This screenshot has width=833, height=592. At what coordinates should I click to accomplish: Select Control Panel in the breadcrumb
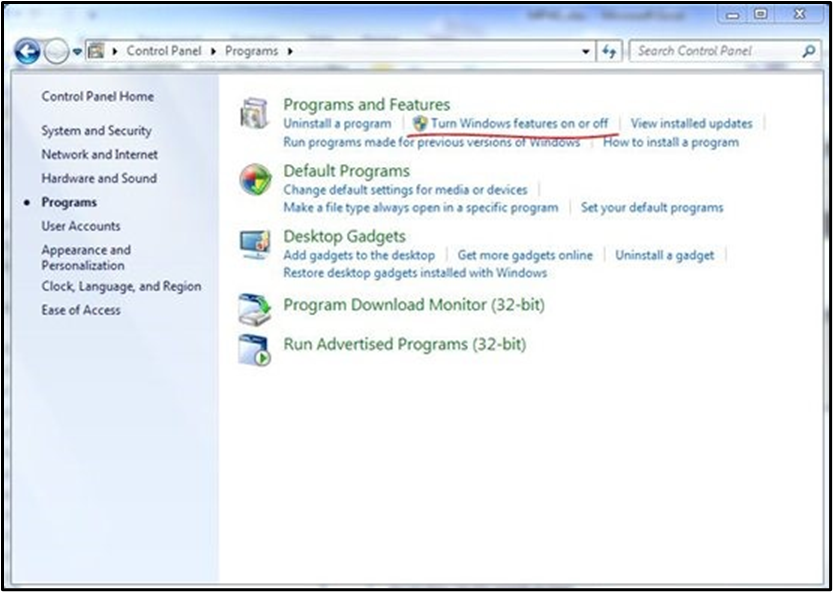tap(163, 51)
